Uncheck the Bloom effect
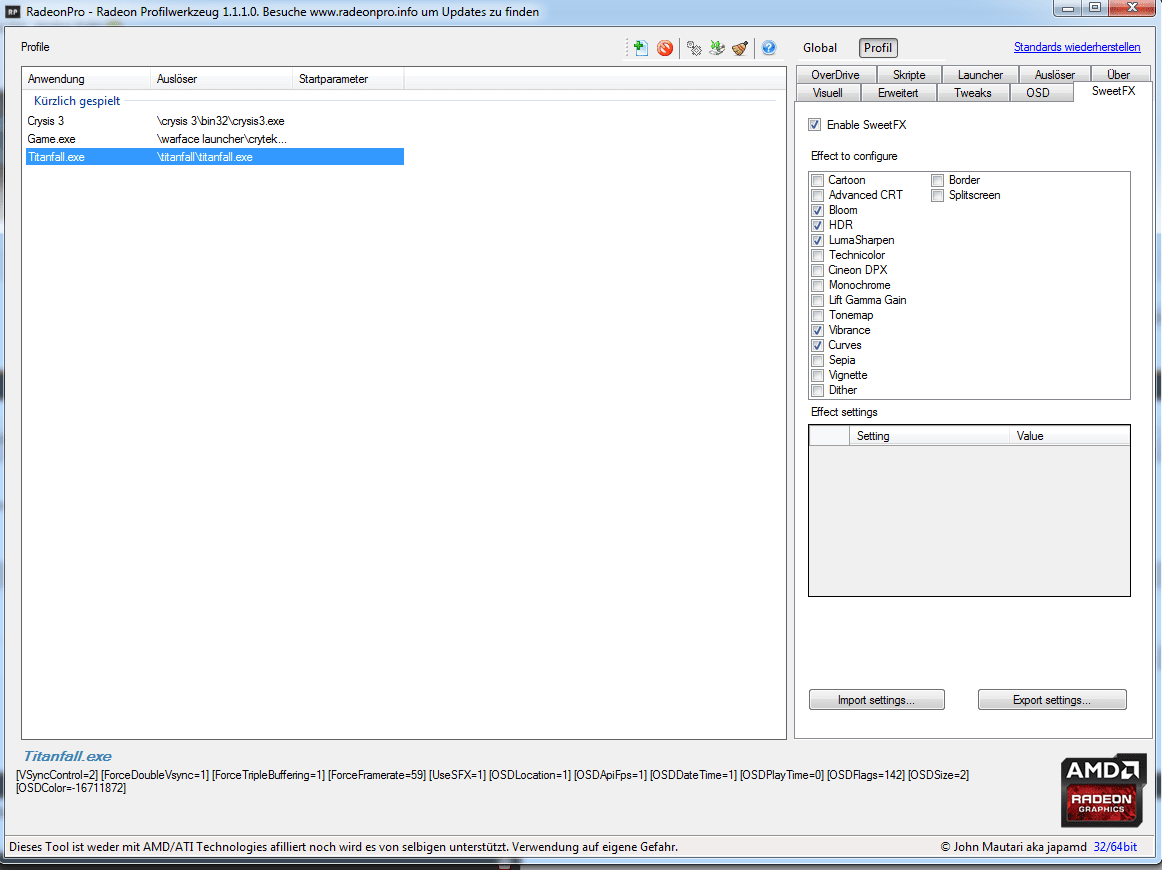Screen dimensions: 1162x870 pos(817,210)
